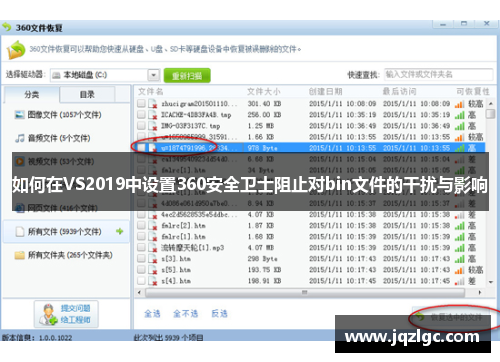Click file icon of fmlrc[2].htm row
Image resolution: width=500 pixels, height=362 pixels.
[153, 226]
